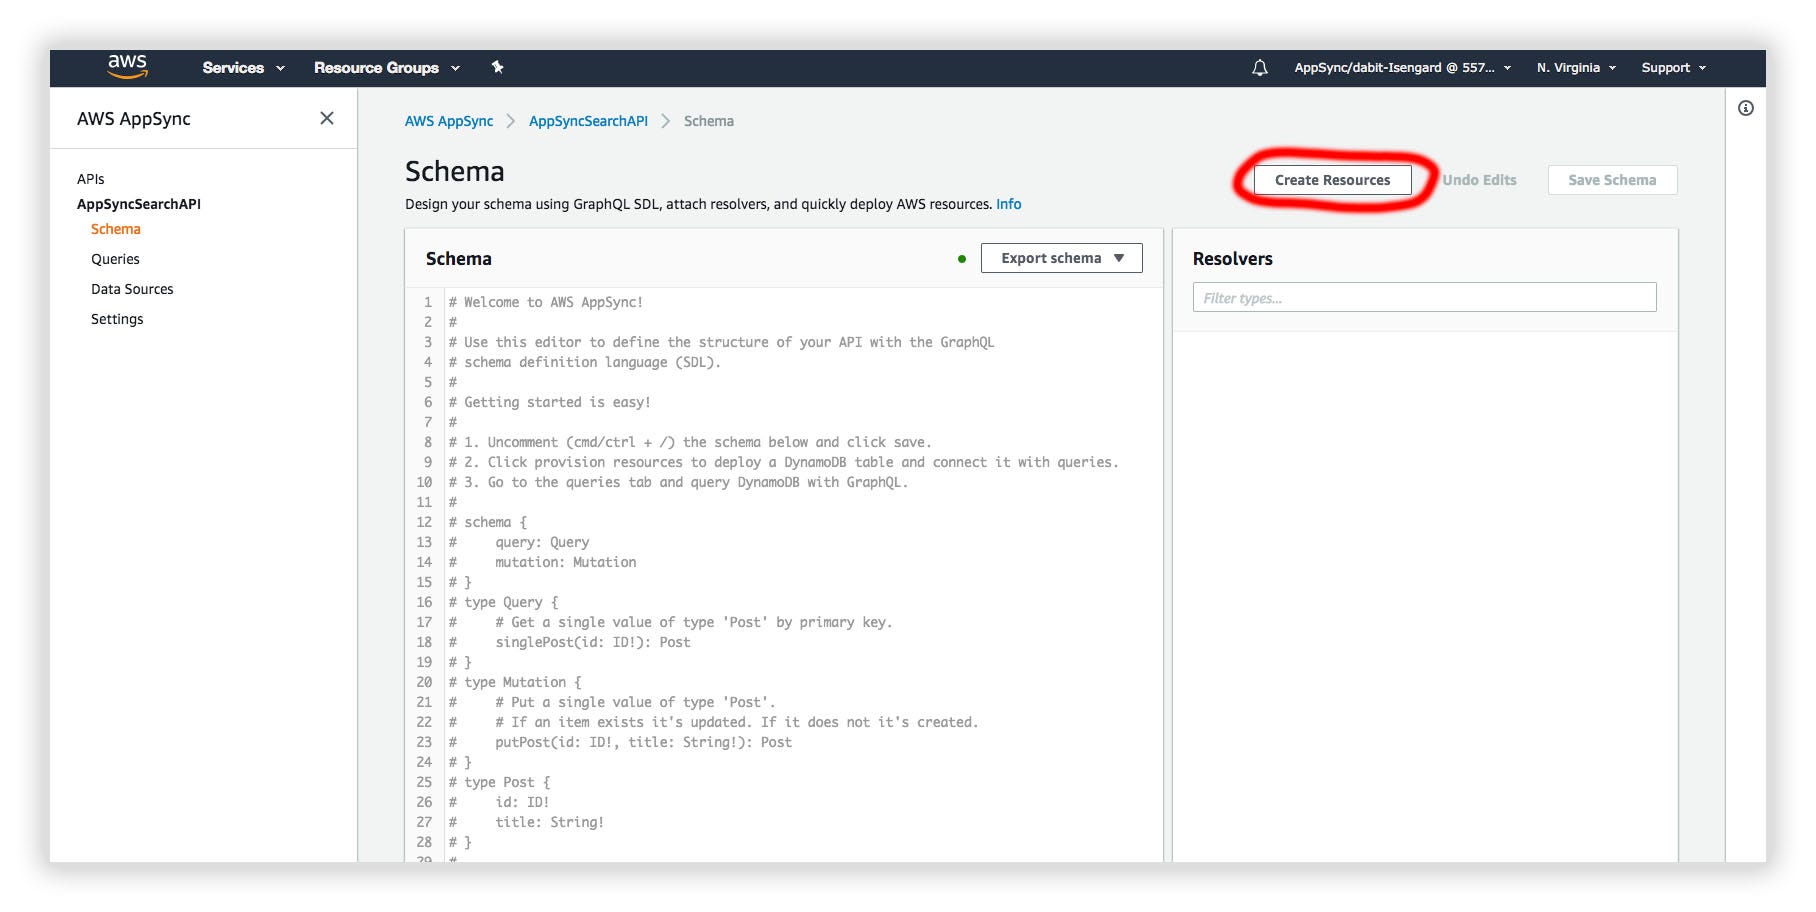Click the pin icon in the top bar
Screen dimensions: 1816x912
[497, 67]
